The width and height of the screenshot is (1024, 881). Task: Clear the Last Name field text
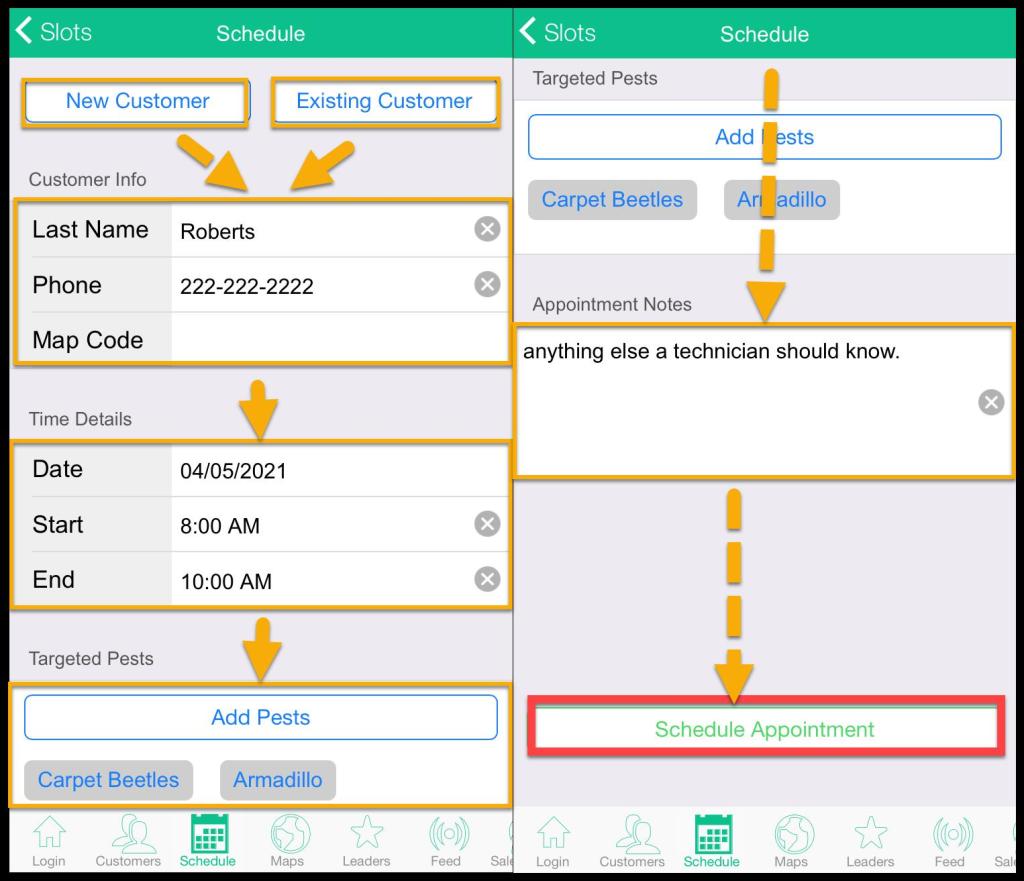click(486, 230)
